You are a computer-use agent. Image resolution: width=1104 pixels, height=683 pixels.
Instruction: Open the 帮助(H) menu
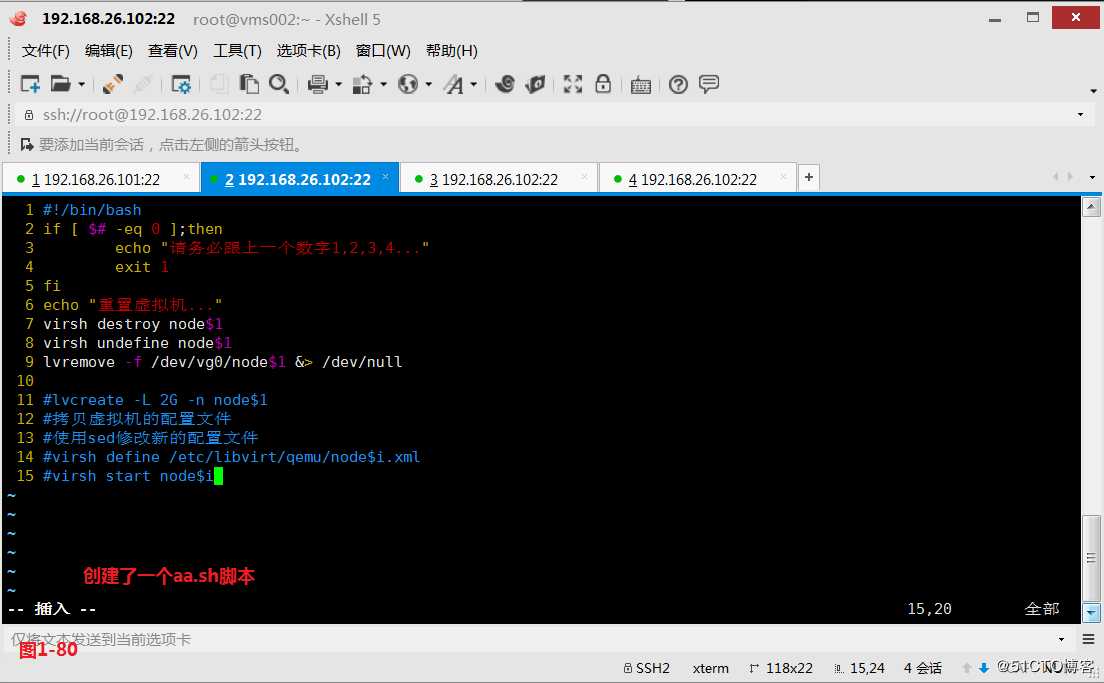[451, 51]
